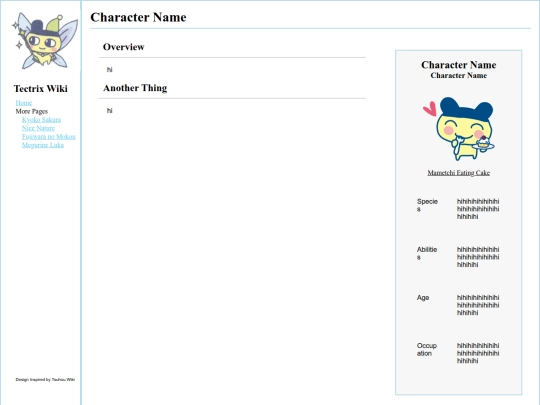Go to the Nice Nature page

pyautogui.click(x=38, y=128)
